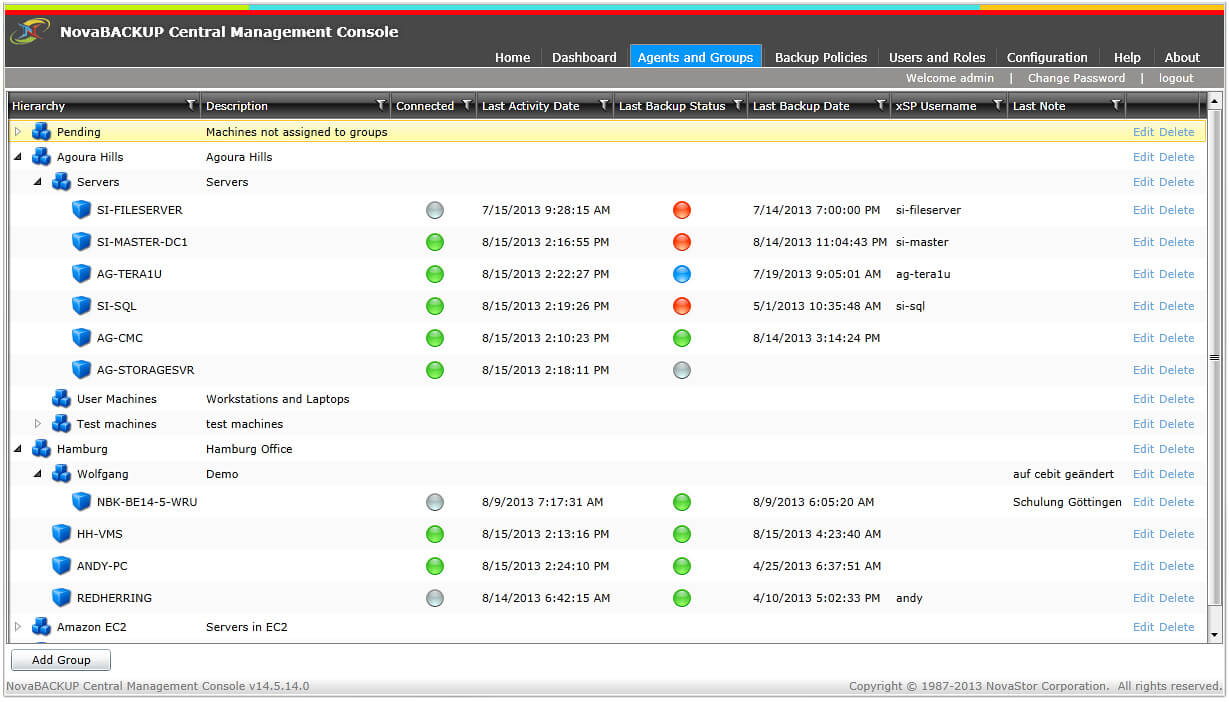Collapse the Agoura Hills group

[18, 157]
